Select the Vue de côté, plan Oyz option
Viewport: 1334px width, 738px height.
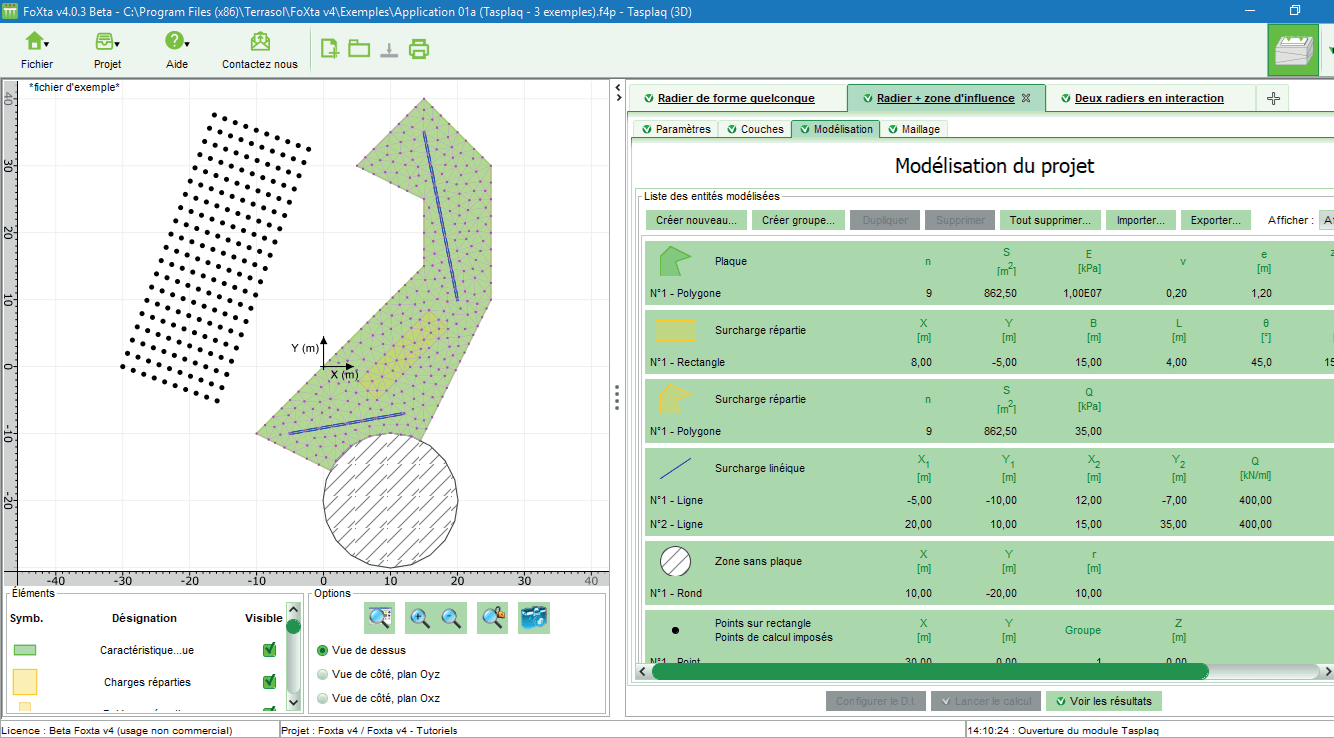tap(322, 674)
